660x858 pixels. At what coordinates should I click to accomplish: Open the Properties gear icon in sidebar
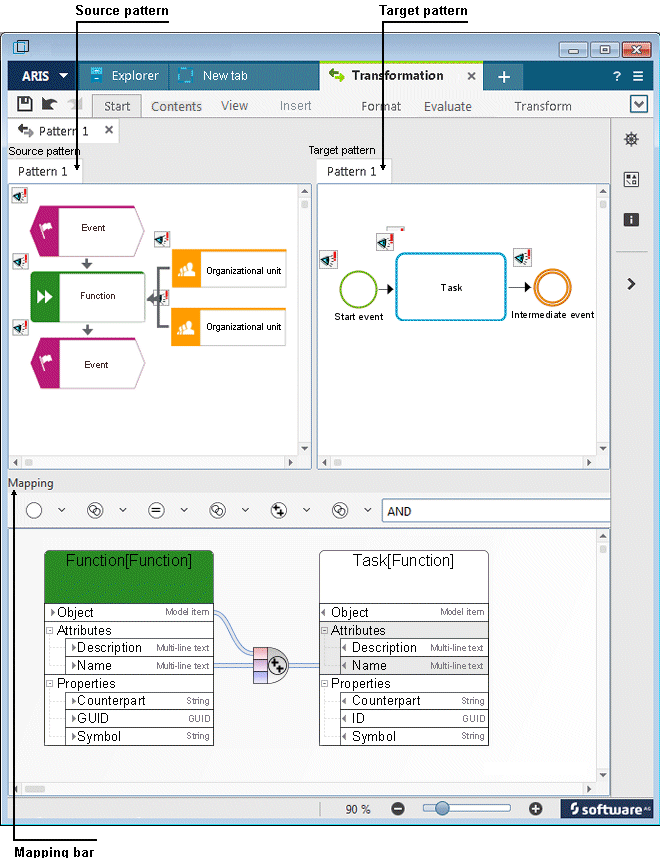point(631,139)
